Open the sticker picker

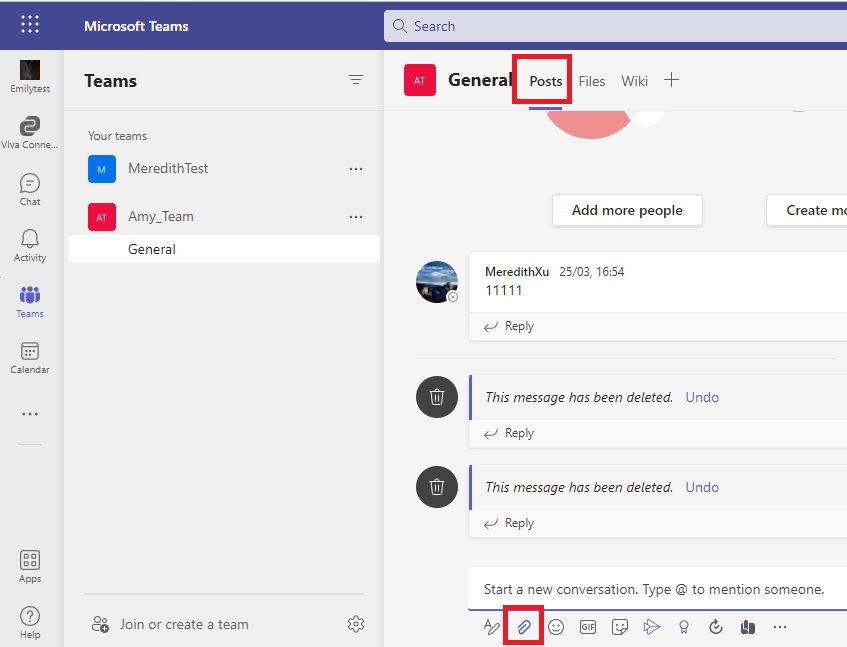(620, 627)
